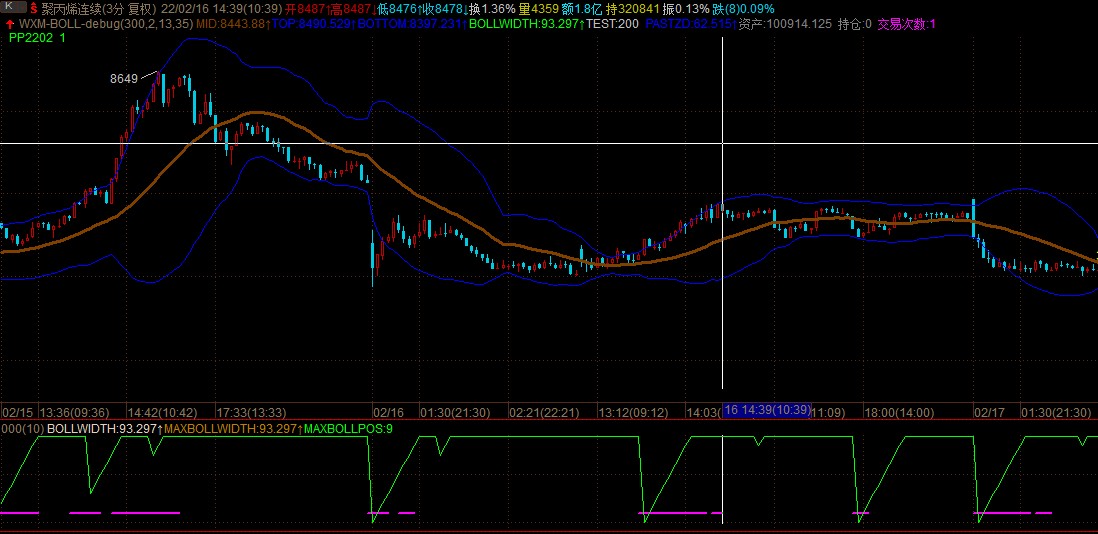
Task: Click the highlighted 16 14:39(10:39) cursor time label
Action: point(767,410)
